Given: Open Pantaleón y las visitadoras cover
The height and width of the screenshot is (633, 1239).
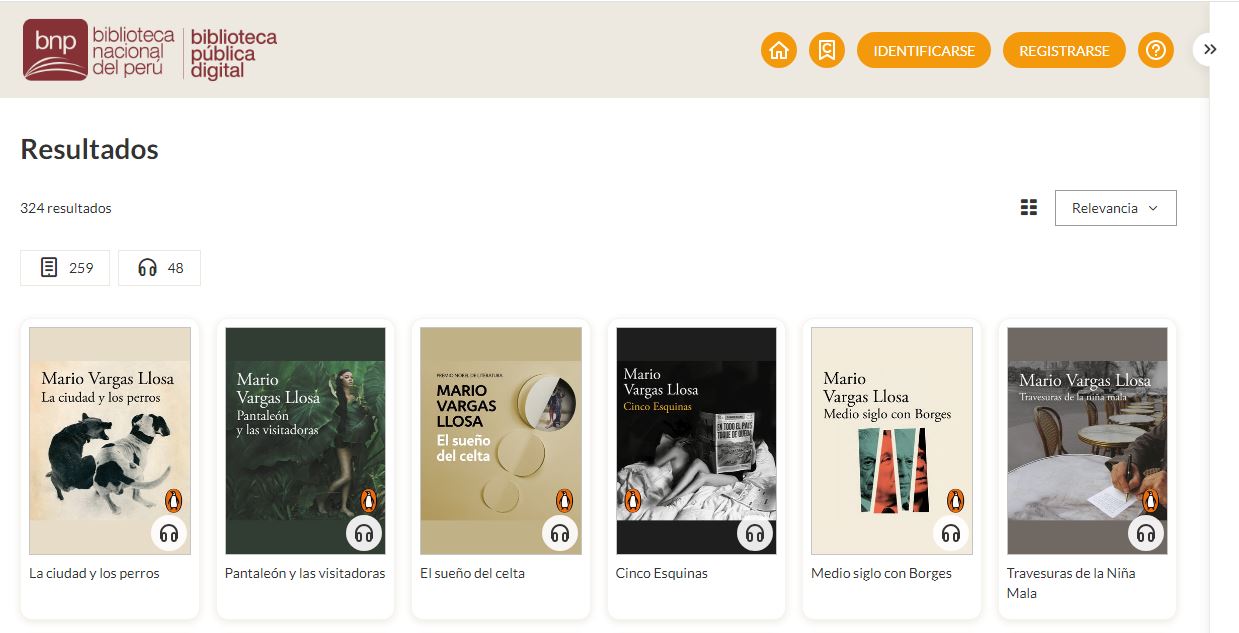Looking at the screenshot, I should (305, 441).
